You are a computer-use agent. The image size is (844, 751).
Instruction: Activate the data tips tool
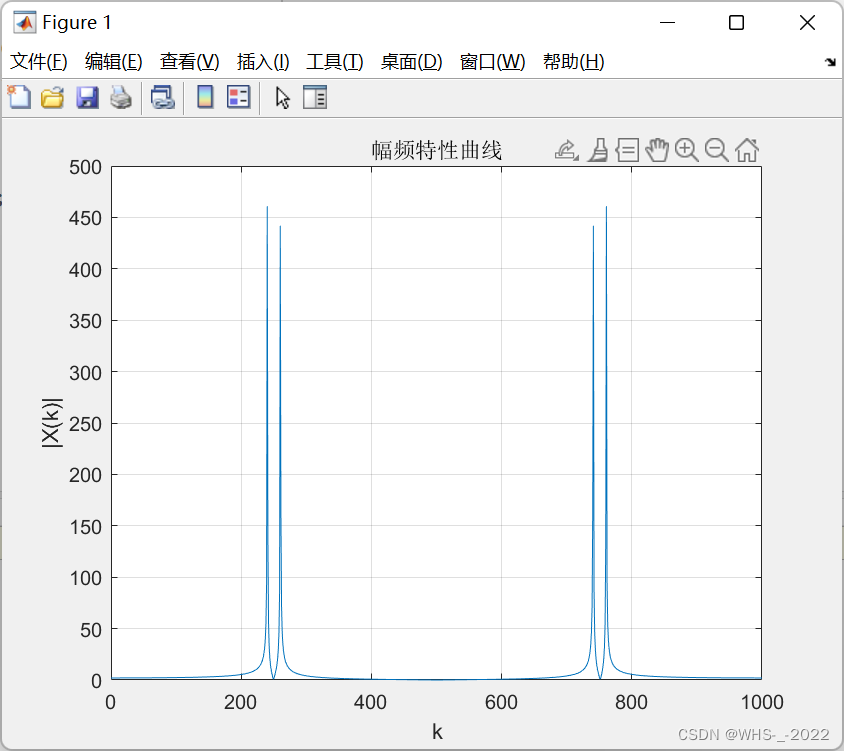tap(628, 150)
